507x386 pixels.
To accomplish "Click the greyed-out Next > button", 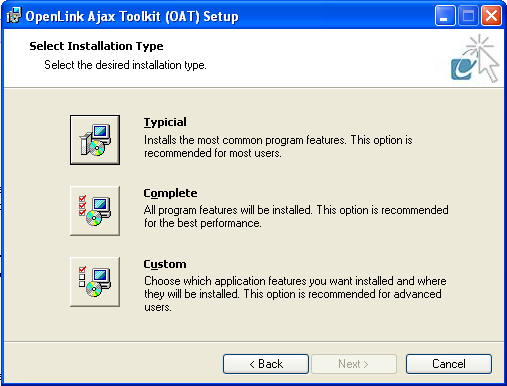I will (354, 364).
